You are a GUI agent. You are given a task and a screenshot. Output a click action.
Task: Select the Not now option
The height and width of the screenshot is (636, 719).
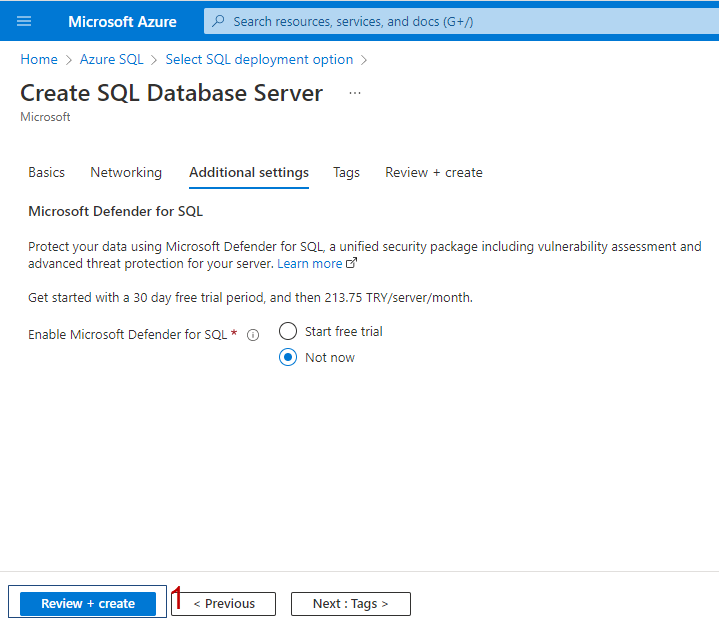tap(288, 357)
